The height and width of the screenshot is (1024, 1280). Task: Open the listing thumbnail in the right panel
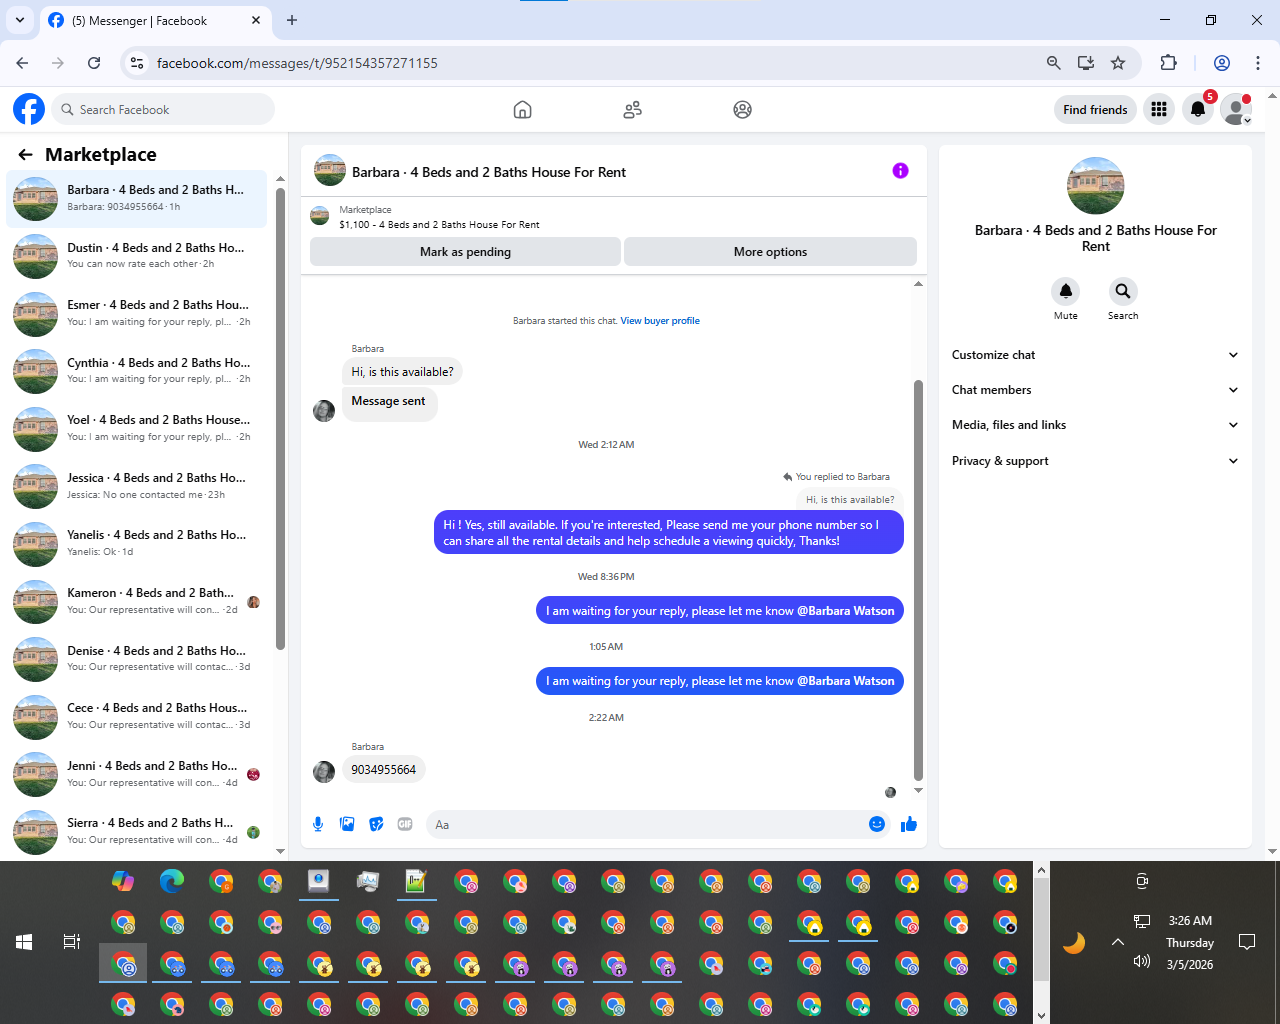coord(1096,185)
